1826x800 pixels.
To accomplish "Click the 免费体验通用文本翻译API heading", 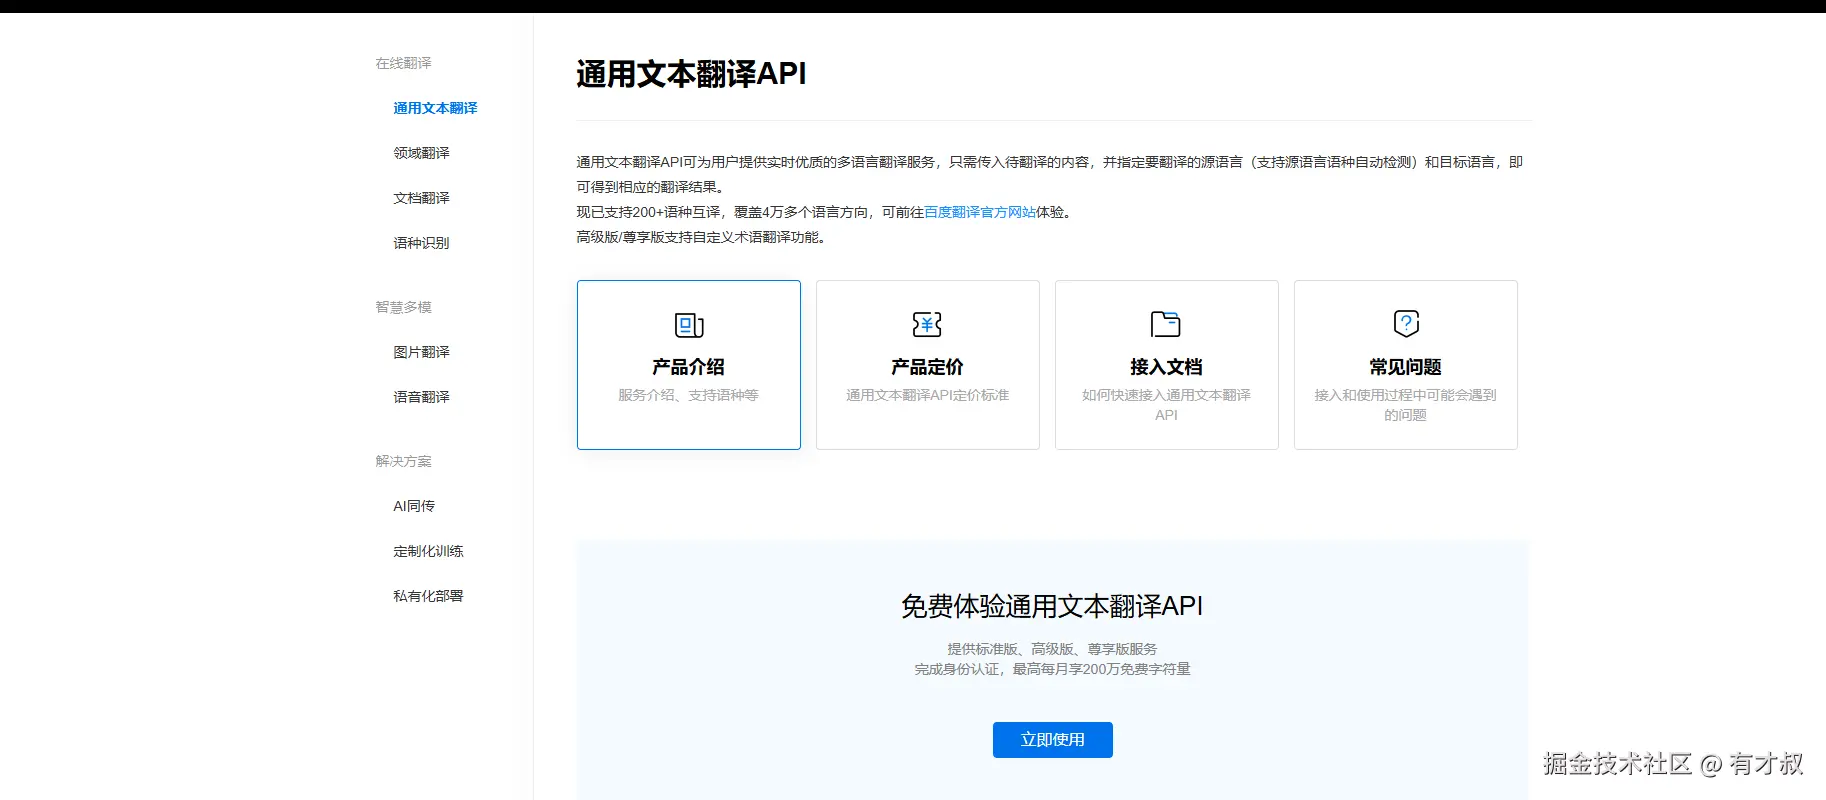I will [x=1052, y=606].
